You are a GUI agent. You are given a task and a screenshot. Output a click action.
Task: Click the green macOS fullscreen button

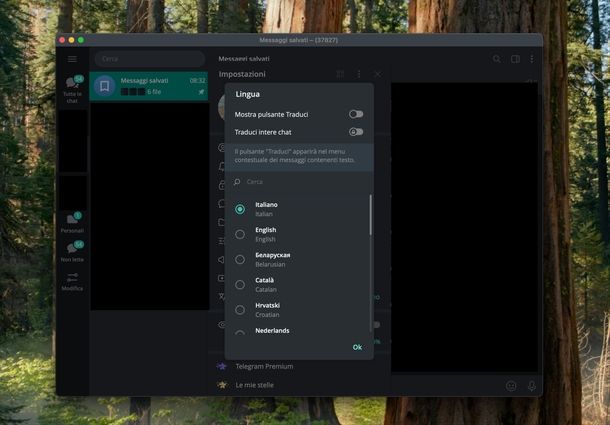pos(81,40)
